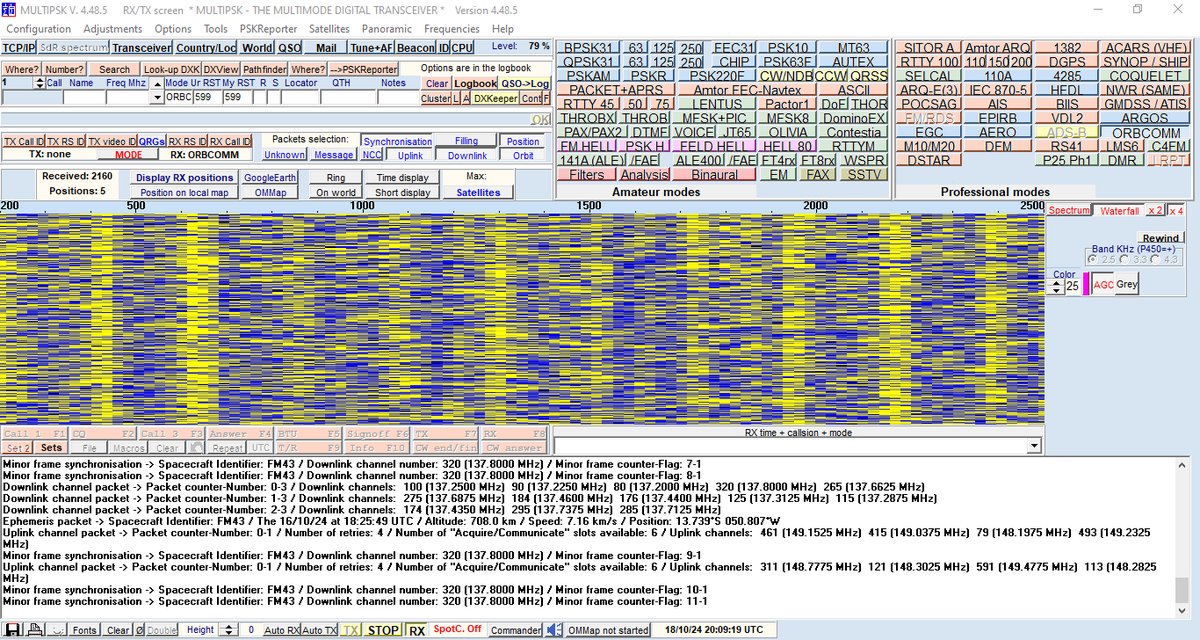Open the RX time + callsign + mode dropdown
Screen dimensions: 1200x640
[x=1035, y=446]
